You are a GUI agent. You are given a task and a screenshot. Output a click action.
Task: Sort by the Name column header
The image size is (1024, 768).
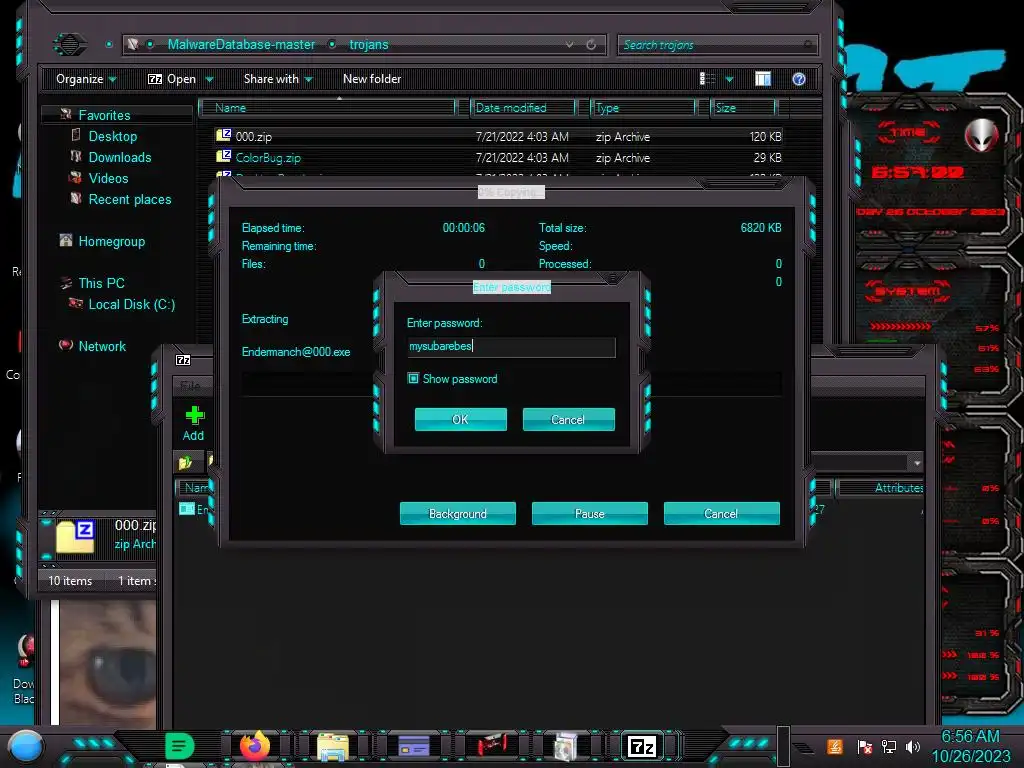[327, 108]
